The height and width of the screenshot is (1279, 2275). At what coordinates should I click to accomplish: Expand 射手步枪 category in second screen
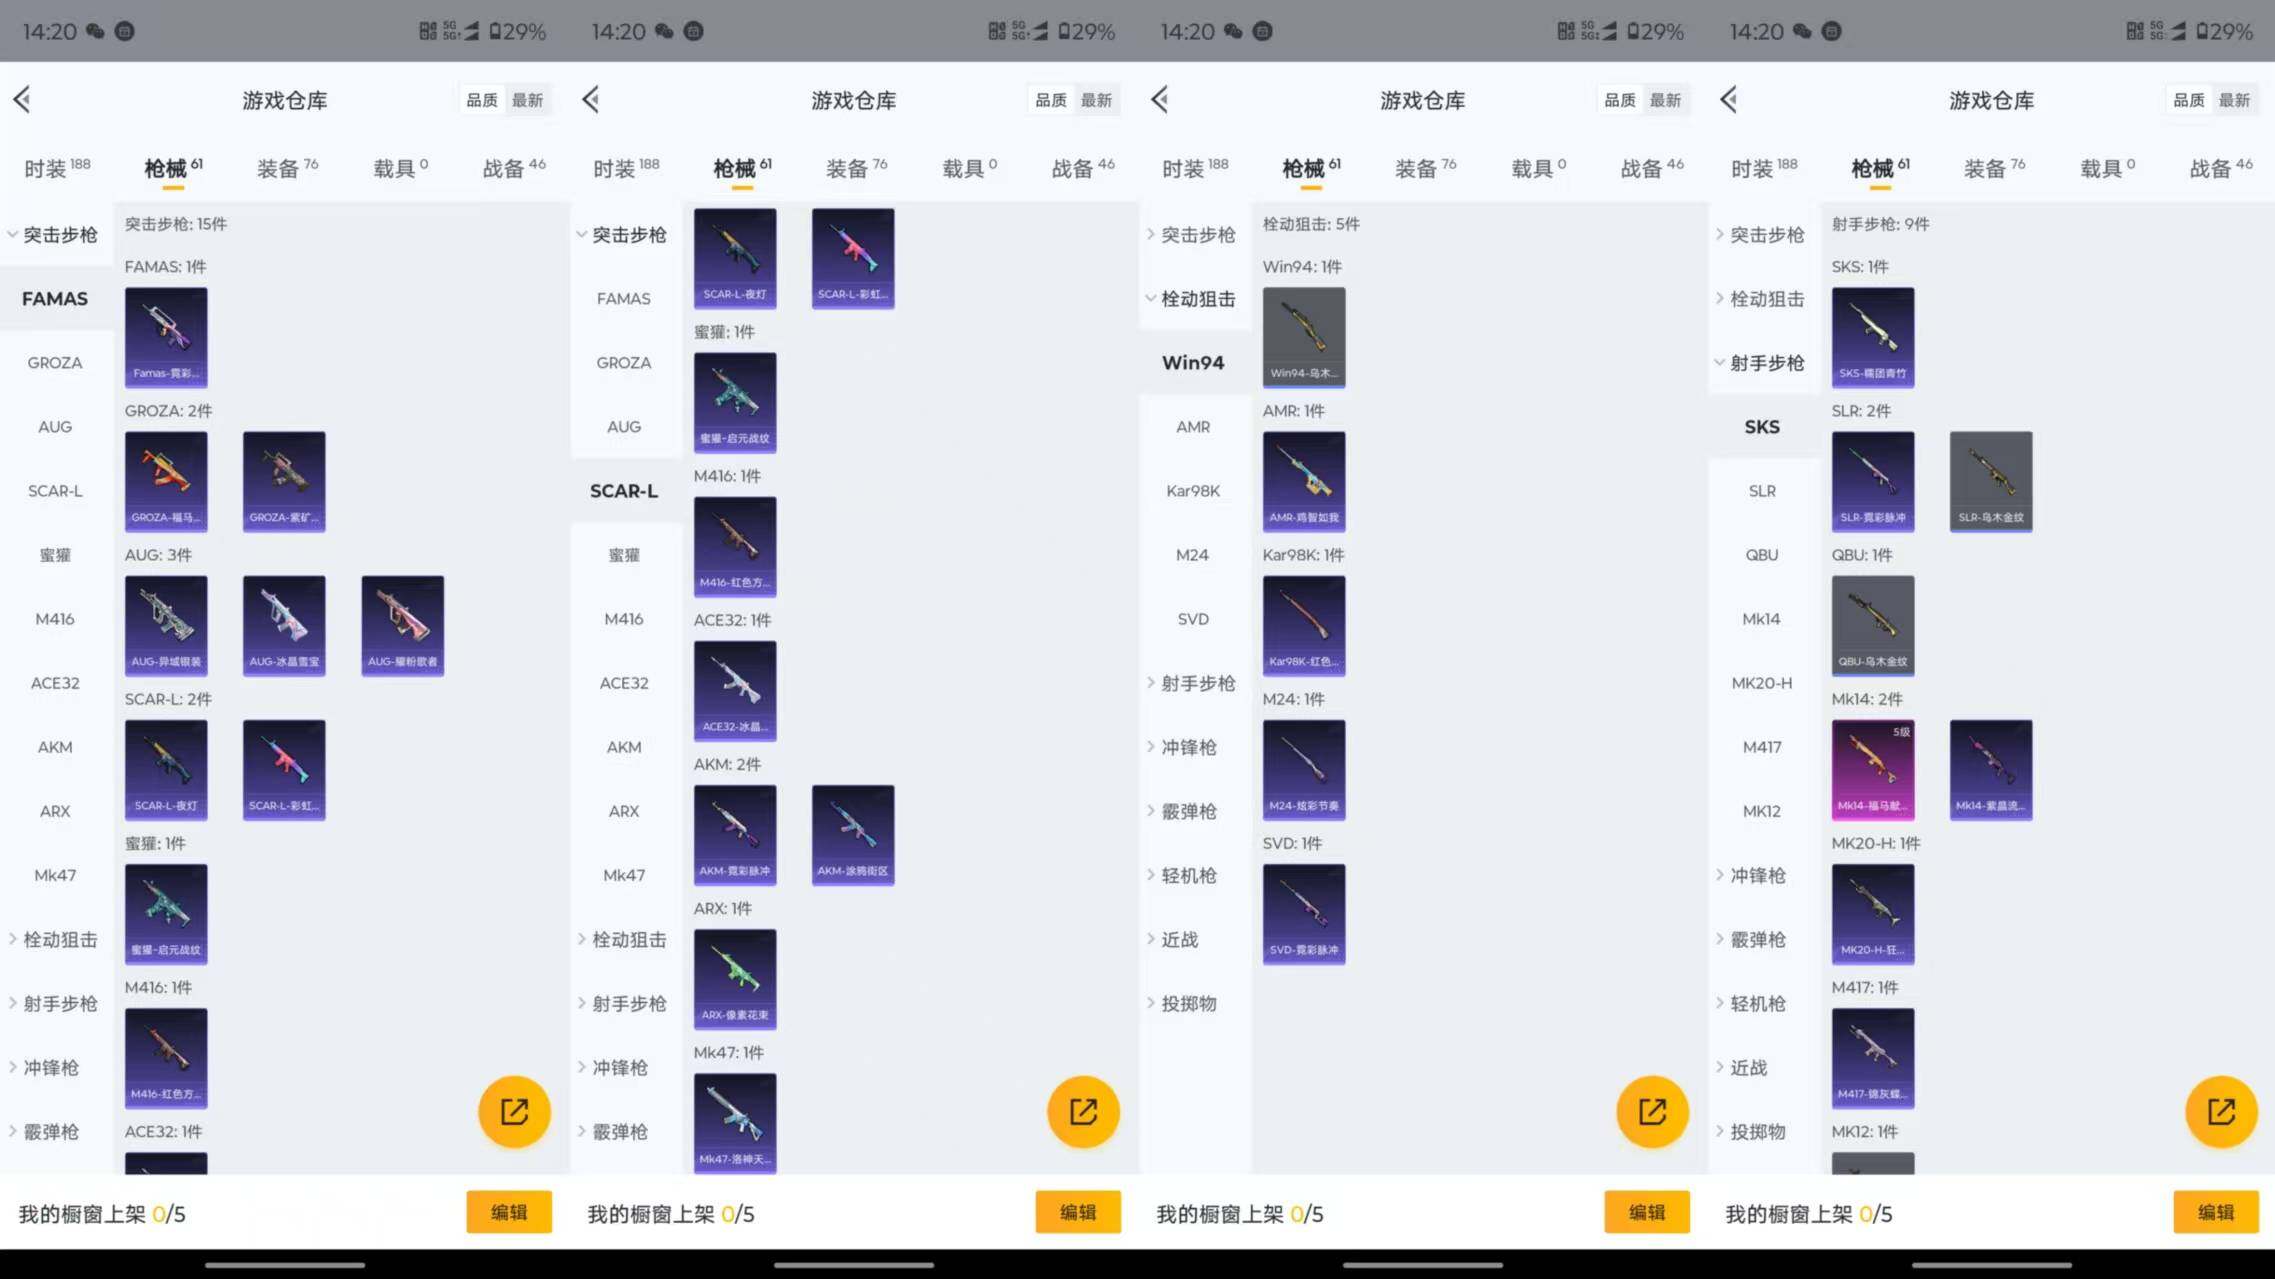[x=622, y=1003]
